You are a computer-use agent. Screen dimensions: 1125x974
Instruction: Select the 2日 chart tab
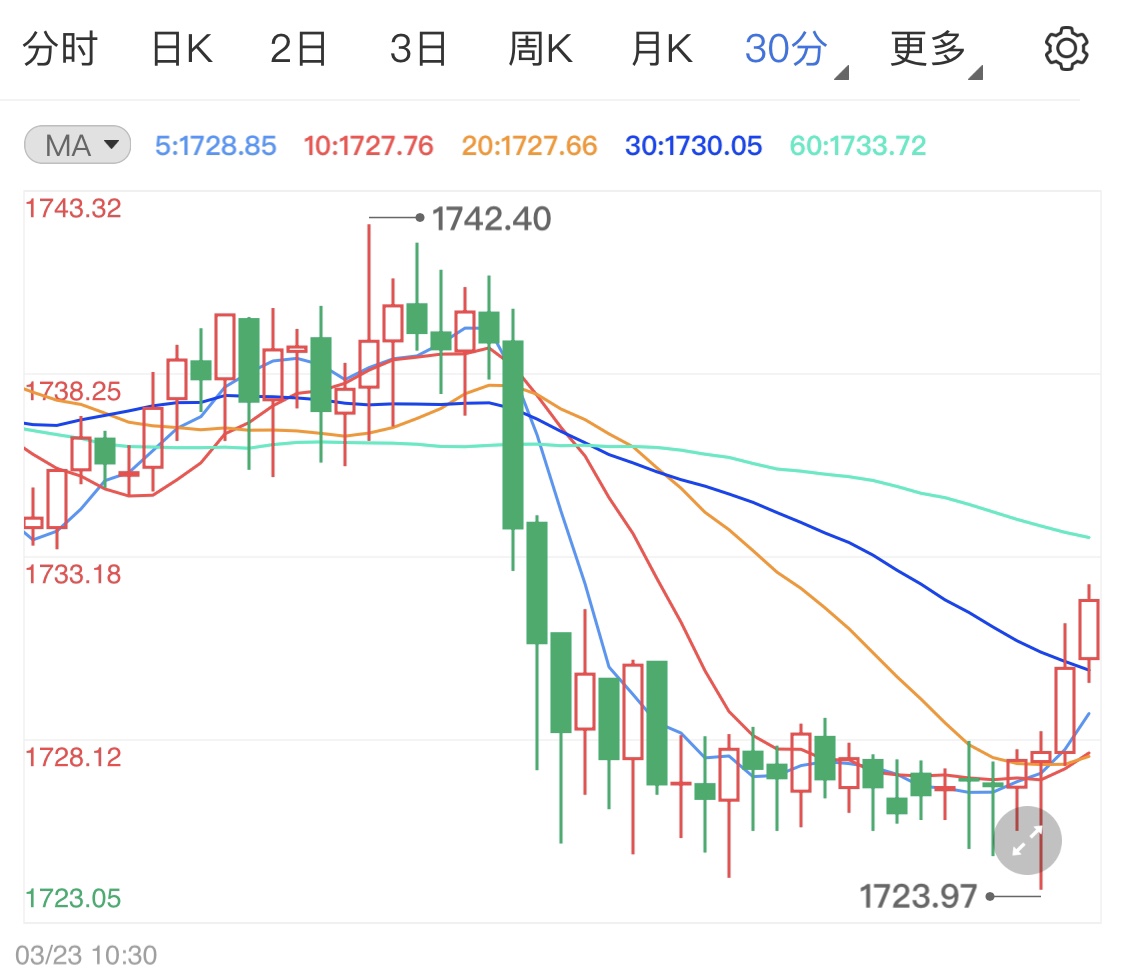[298, 49]
